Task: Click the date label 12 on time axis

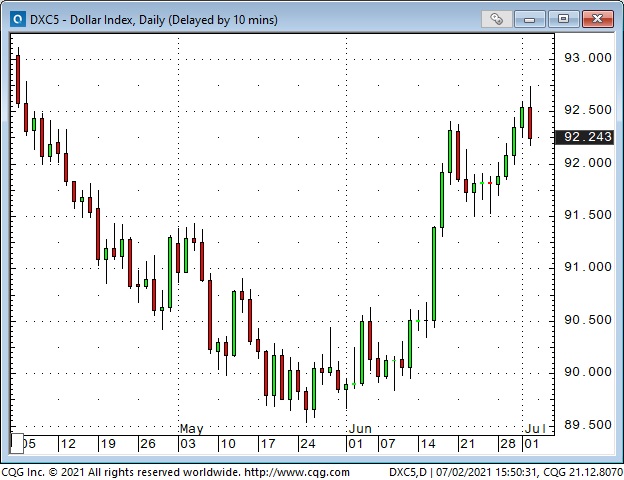Action: point(68,444)
